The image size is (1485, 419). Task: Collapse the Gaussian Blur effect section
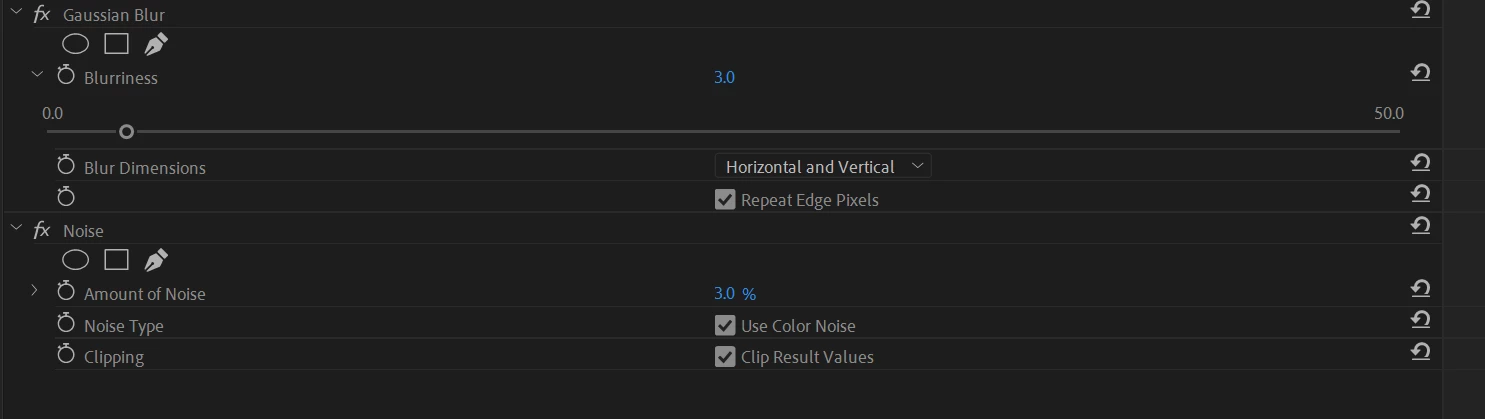coord(14,14)
